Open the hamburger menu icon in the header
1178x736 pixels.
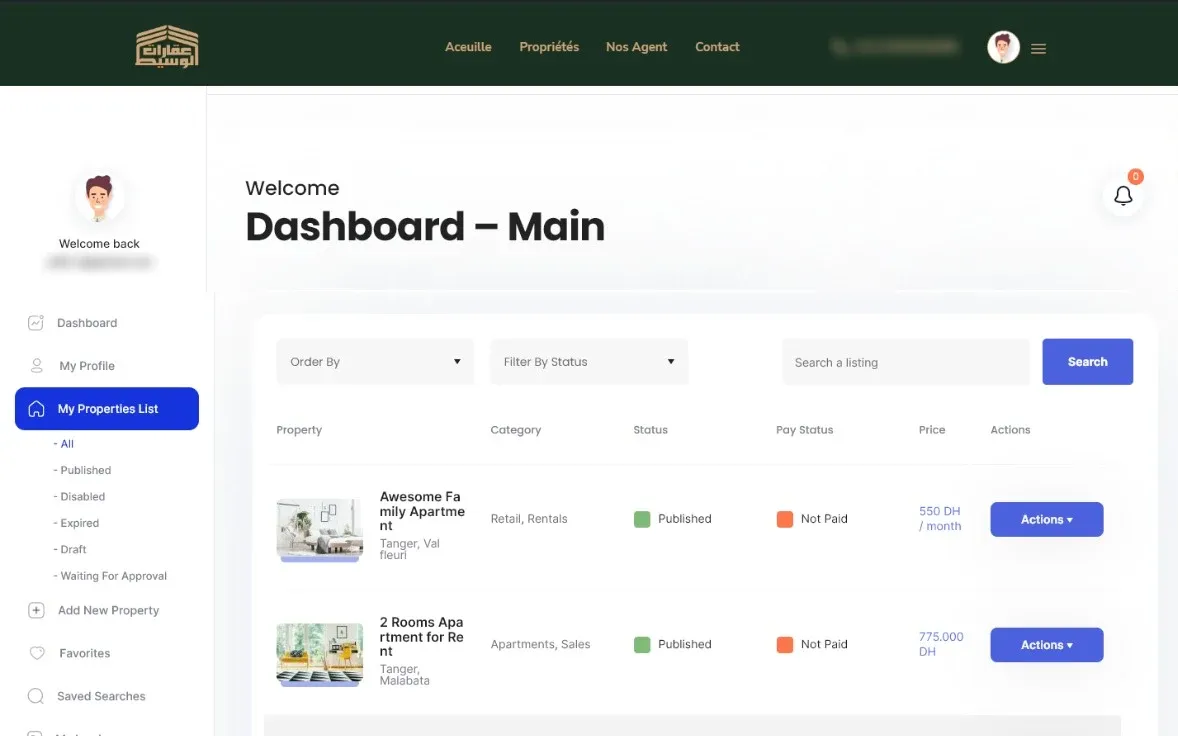1038,49
